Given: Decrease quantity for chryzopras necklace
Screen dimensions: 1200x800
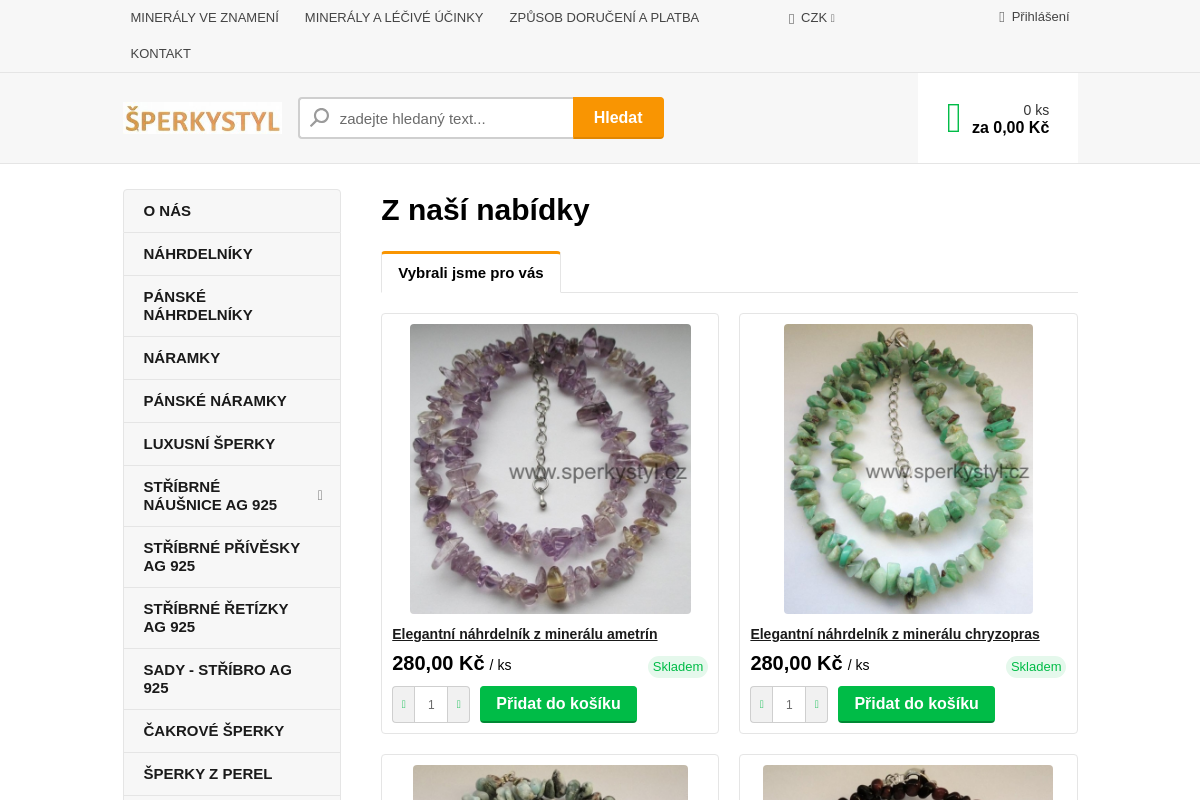Looking at the screenshot, I should point(761,704).
